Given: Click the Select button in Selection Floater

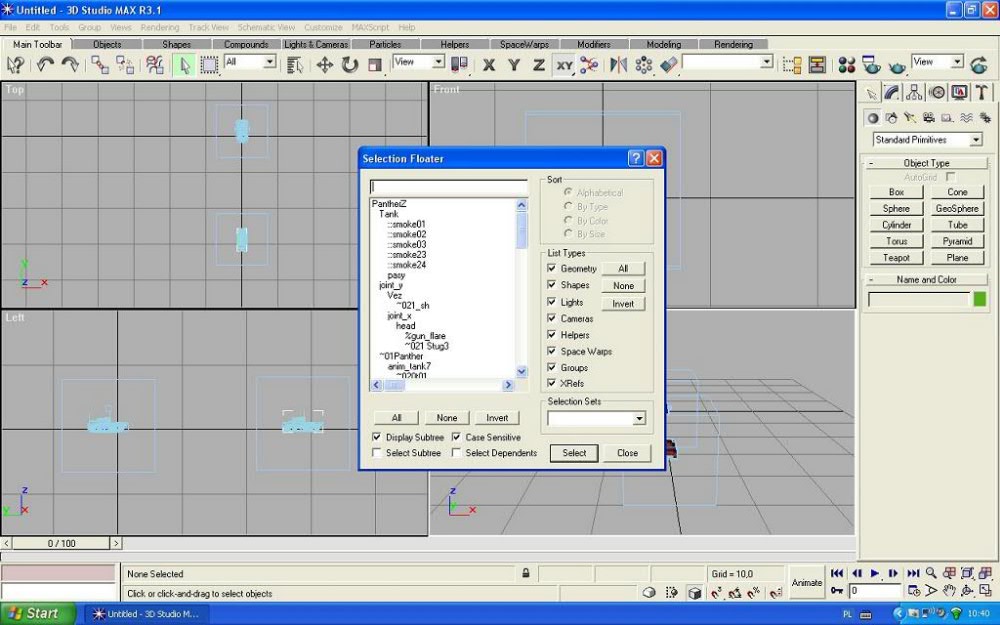Looking at the screenshot, I should click(x=574, y=453).
